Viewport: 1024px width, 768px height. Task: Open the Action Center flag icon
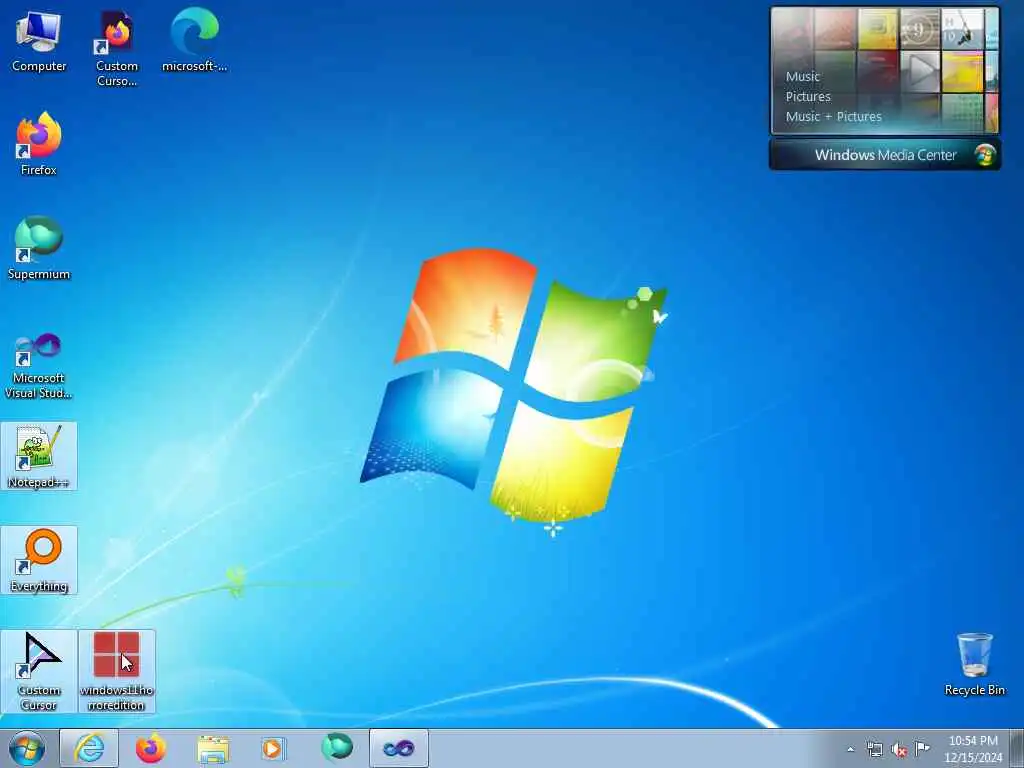click(x=922, y=748)
